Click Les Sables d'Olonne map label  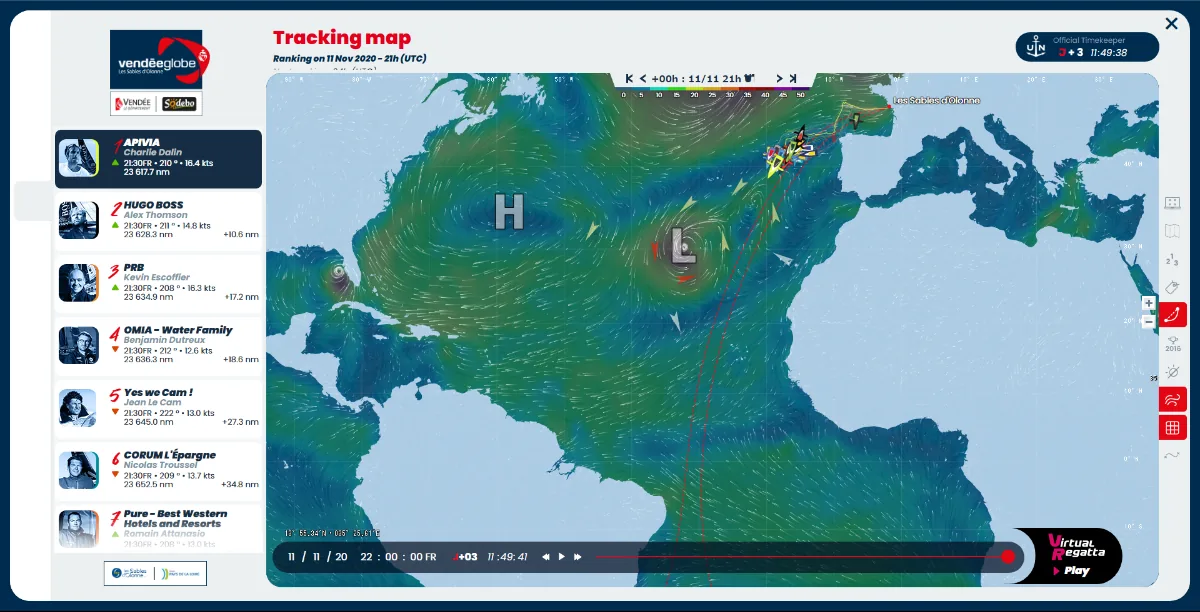point(936,100)
